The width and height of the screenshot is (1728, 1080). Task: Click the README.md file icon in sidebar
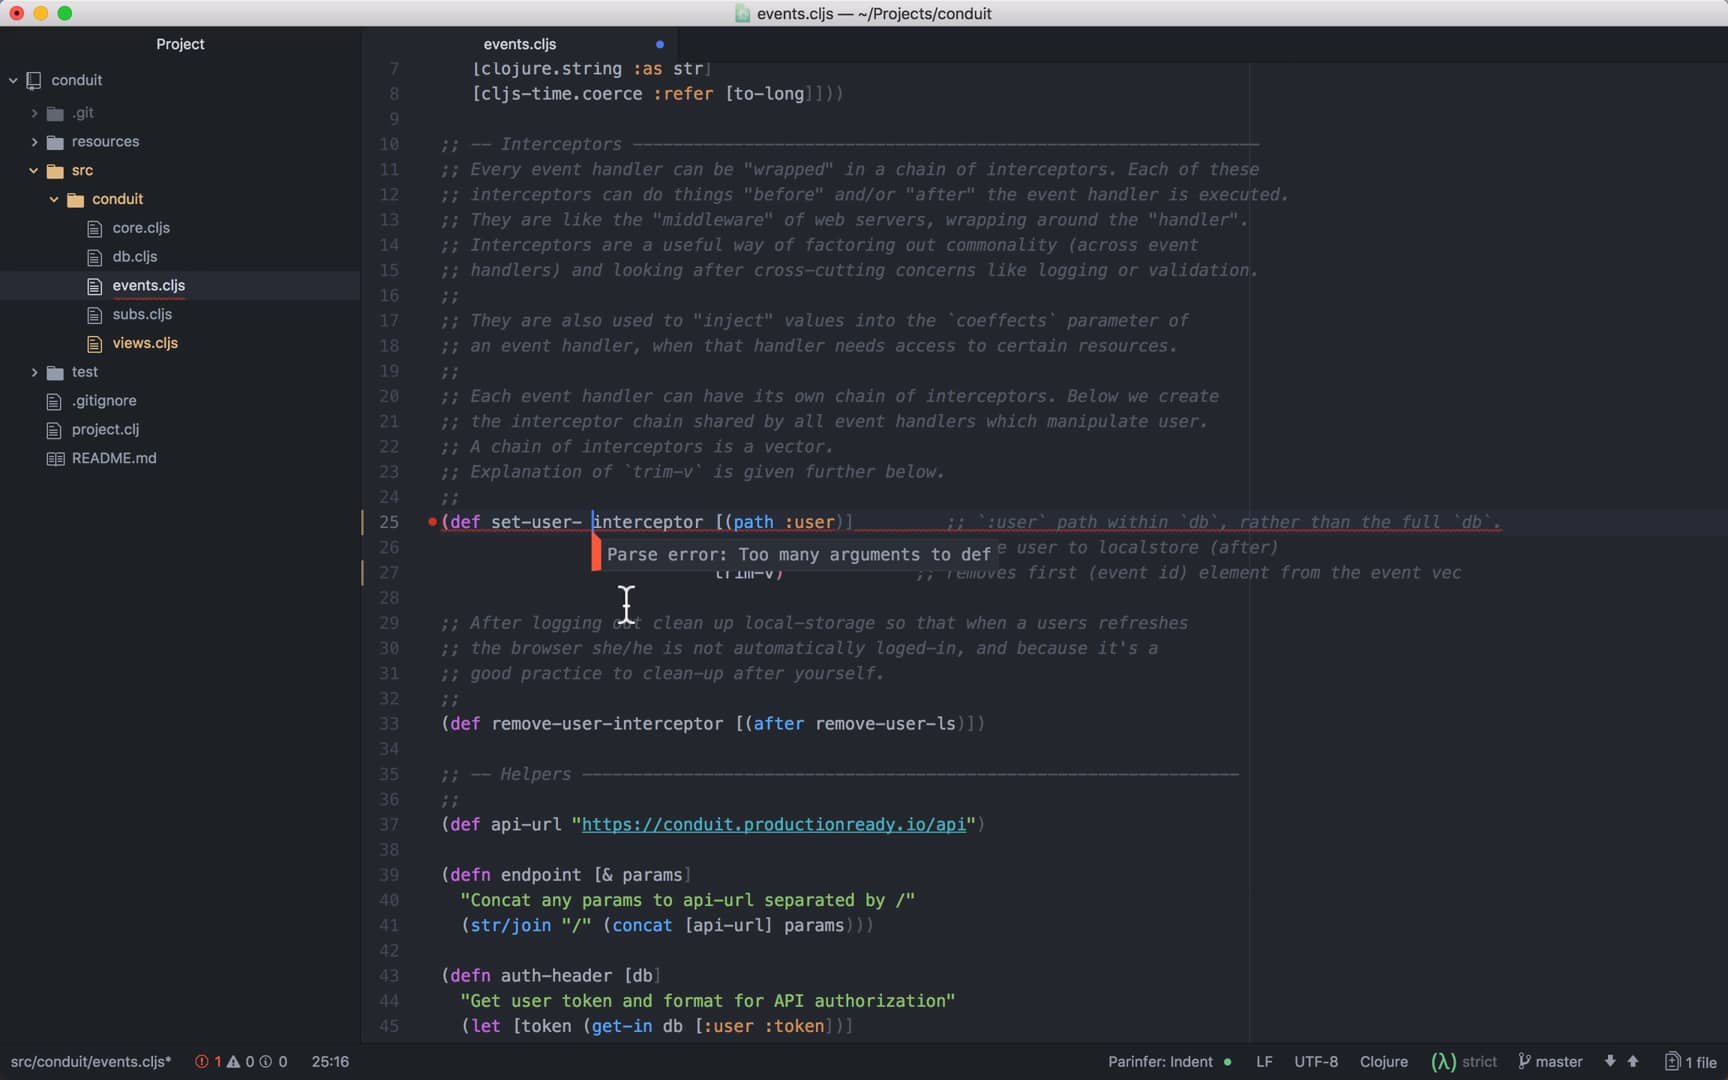(x=57, y=458)
